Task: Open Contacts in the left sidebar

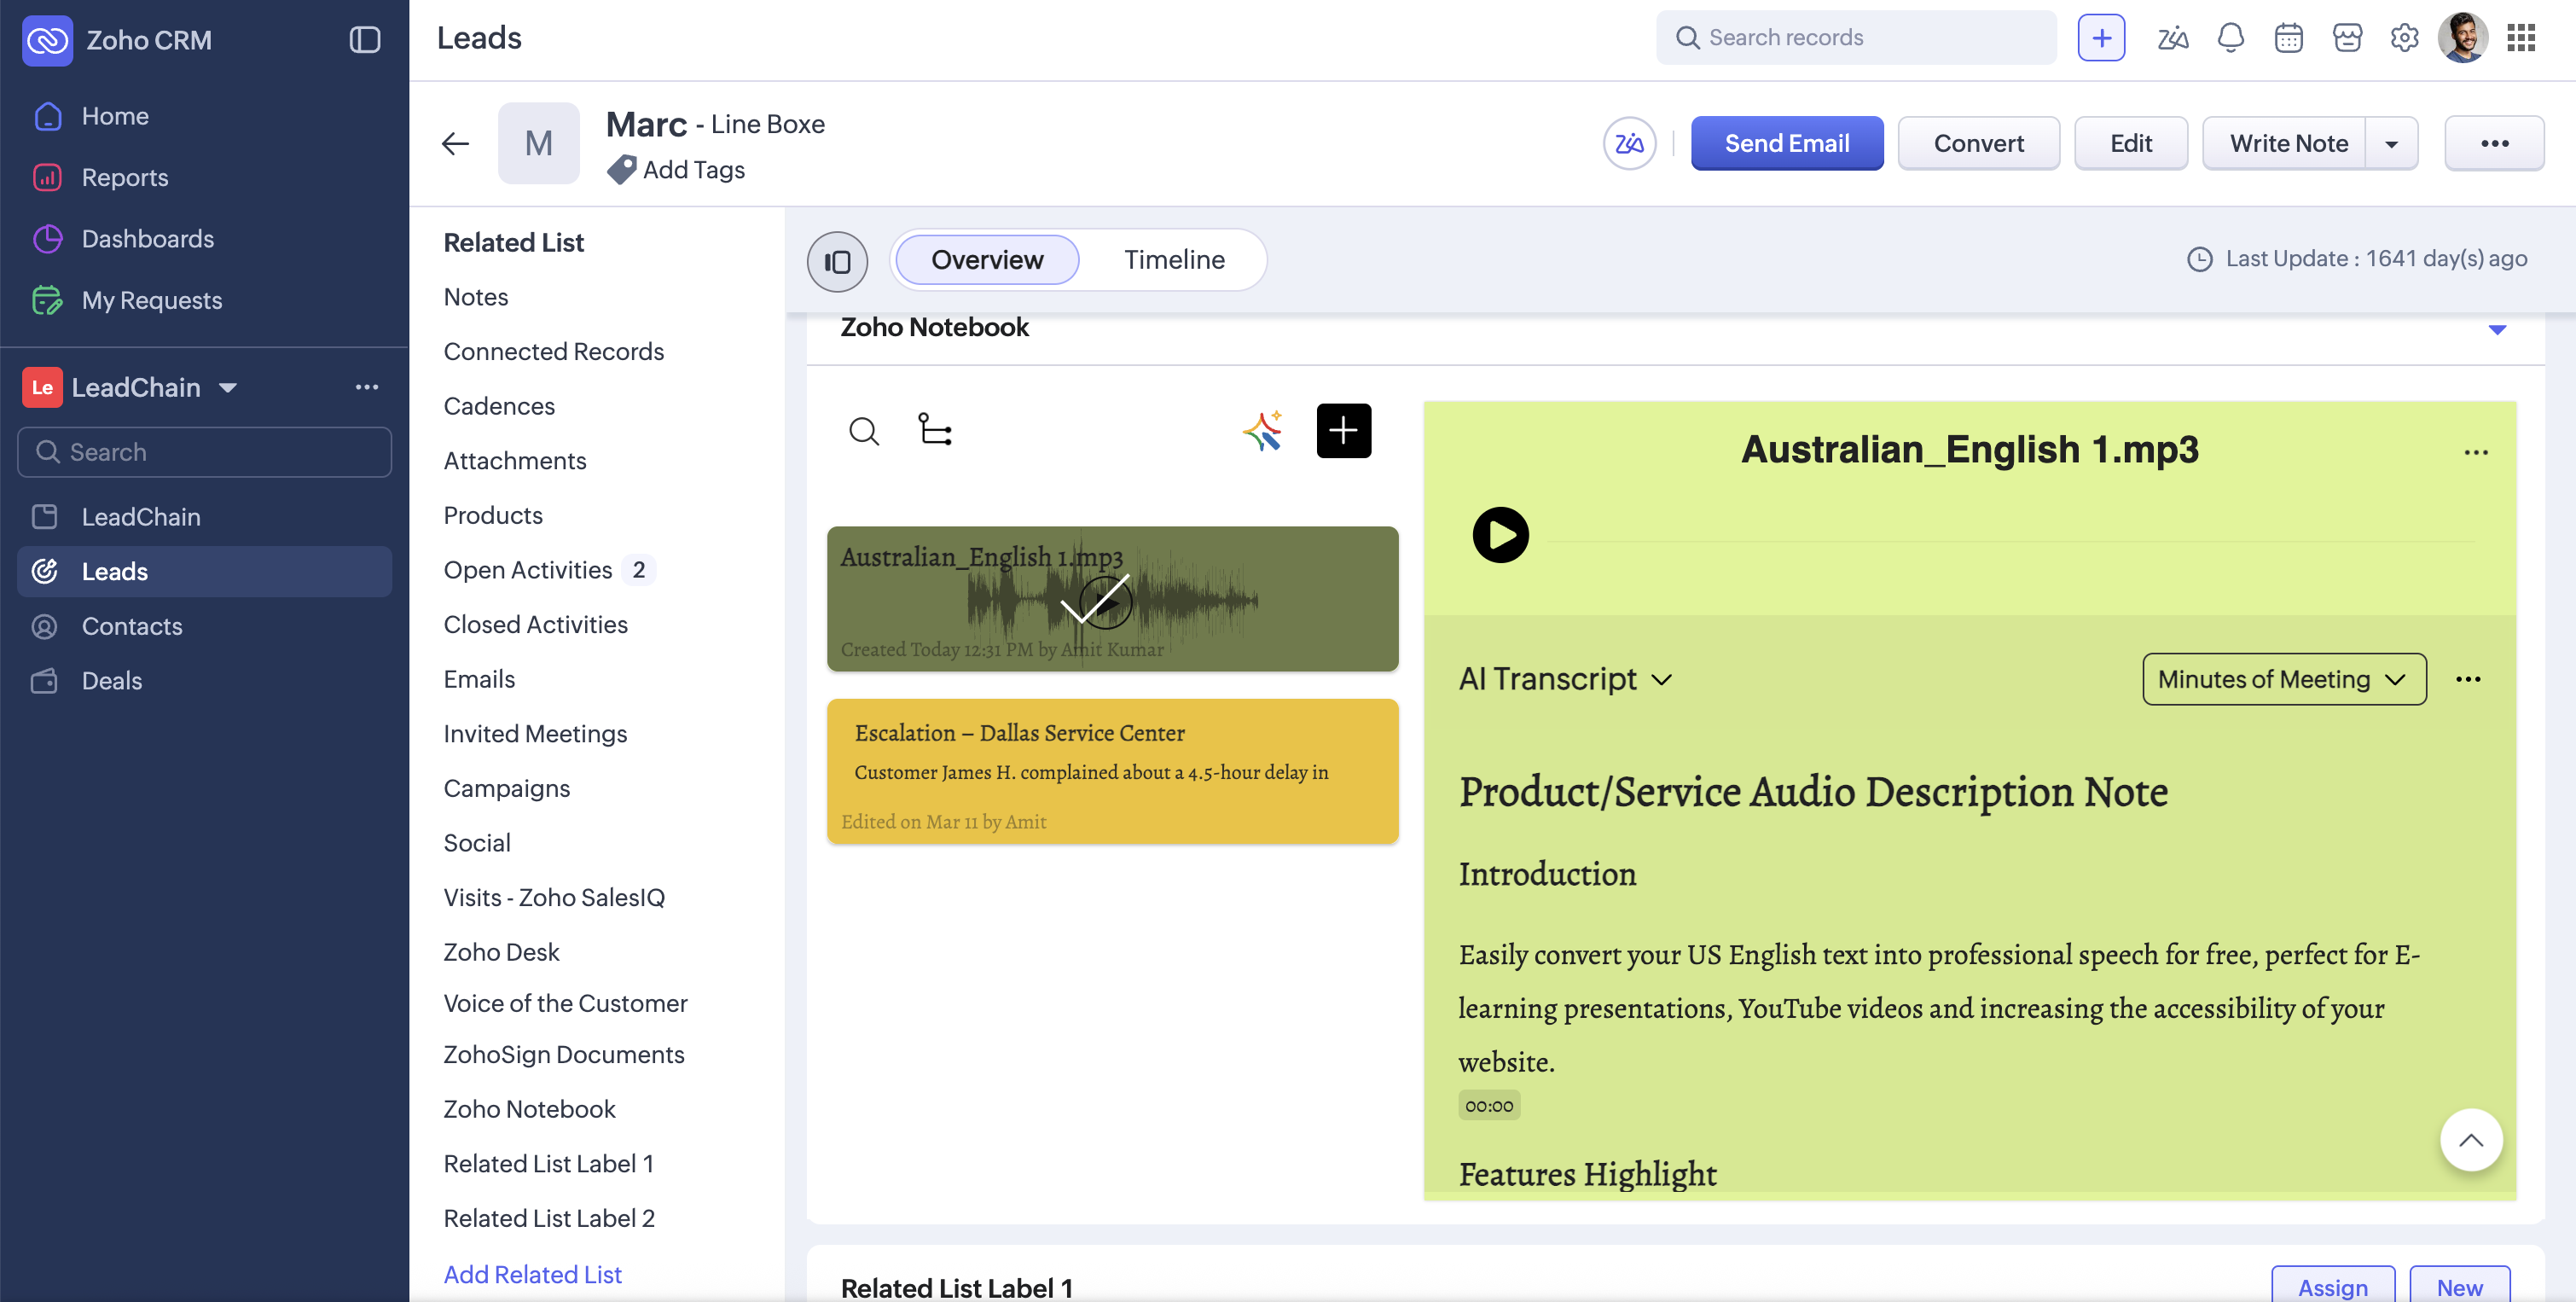Action: [x=132, y=626]
